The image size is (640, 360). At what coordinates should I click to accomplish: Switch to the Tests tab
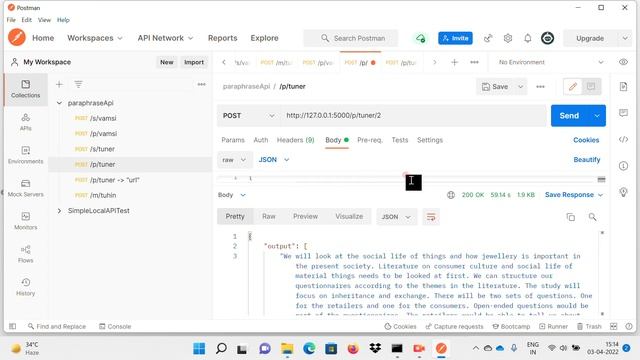pos(400,140)
